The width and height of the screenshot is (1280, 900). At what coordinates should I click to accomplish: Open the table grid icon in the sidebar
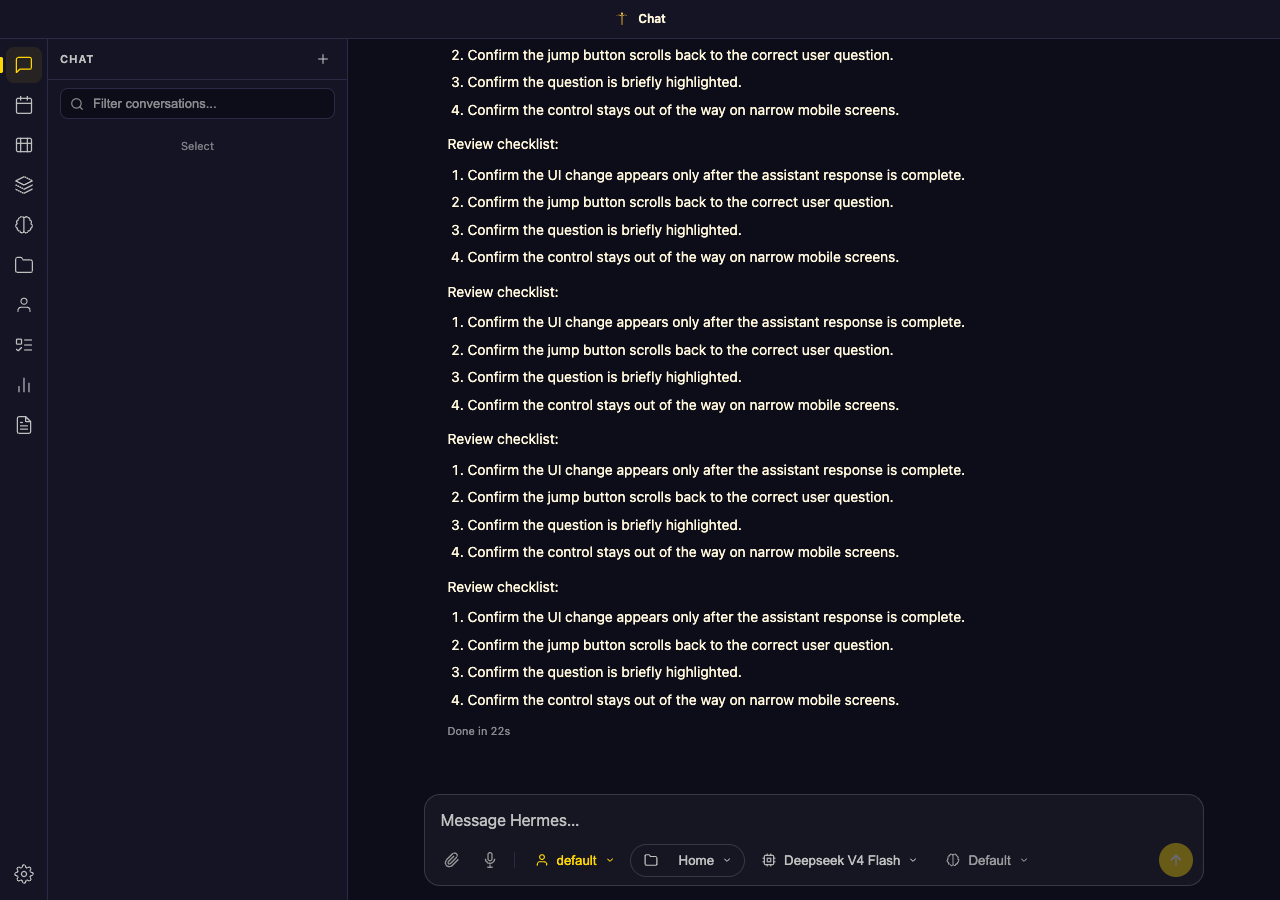[24, 145]
